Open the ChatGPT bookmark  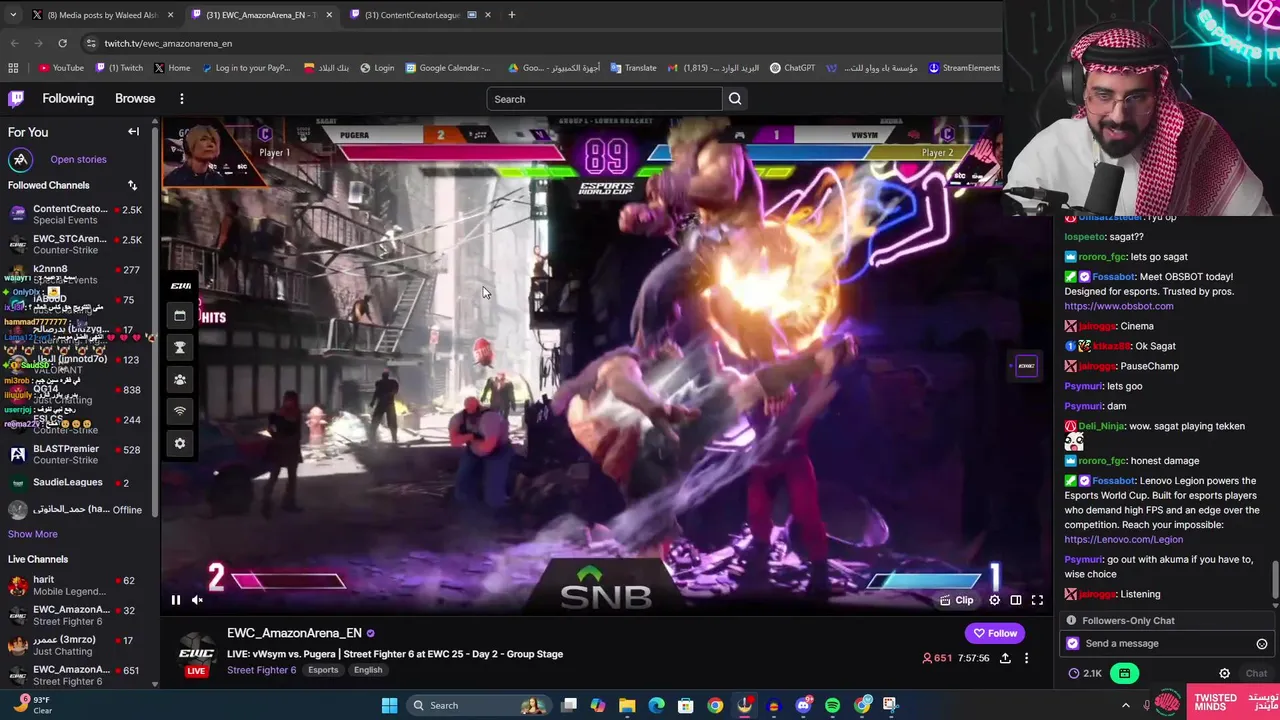click(x=792, y=68)
